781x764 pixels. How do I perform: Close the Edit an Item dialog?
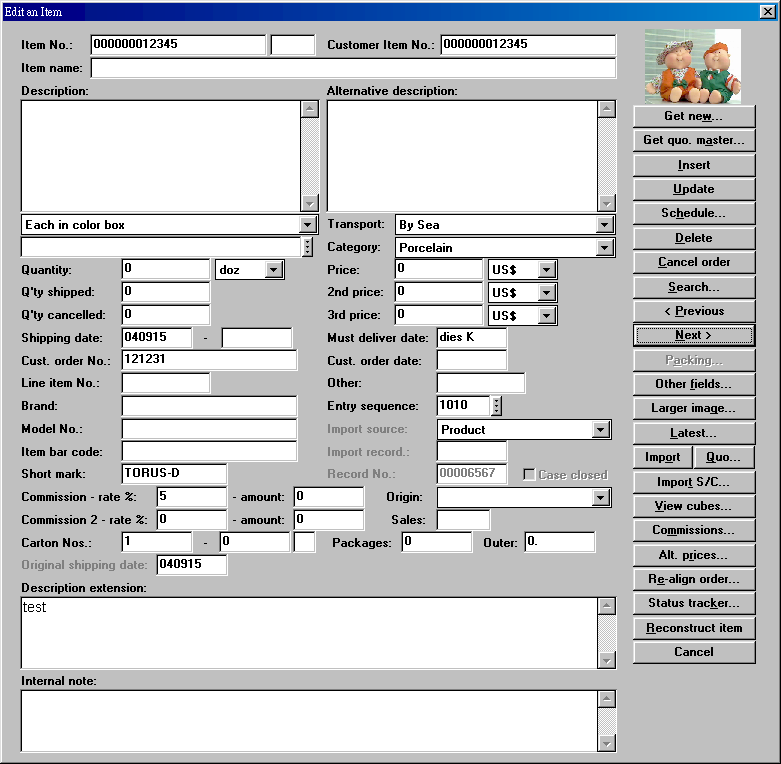767,11
